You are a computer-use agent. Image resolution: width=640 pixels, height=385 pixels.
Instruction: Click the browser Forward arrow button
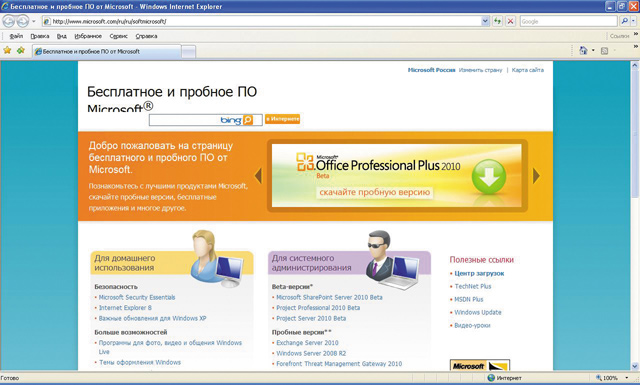23,21
